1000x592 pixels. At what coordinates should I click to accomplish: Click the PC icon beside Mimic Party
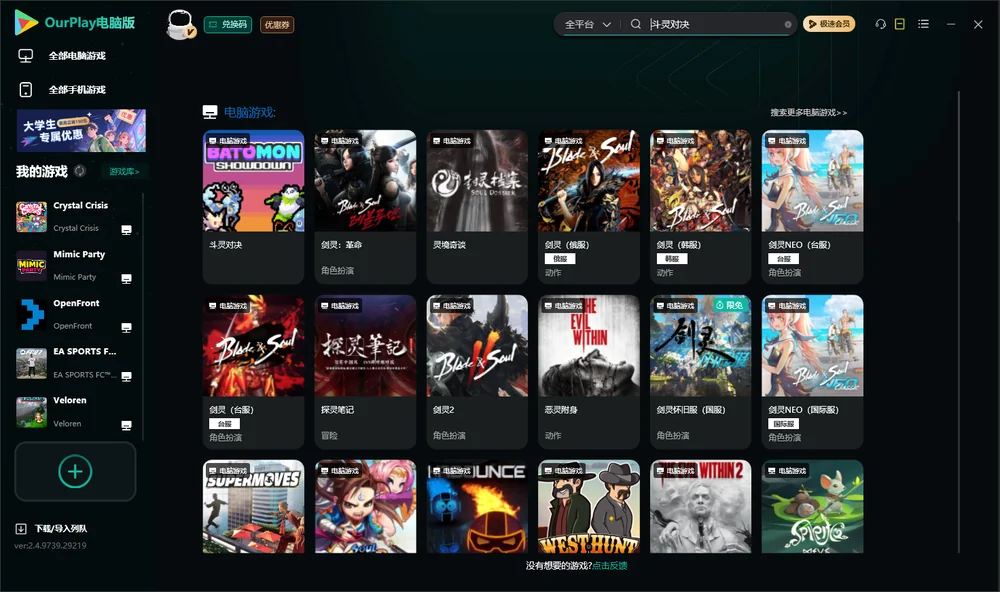coord(126,279)
